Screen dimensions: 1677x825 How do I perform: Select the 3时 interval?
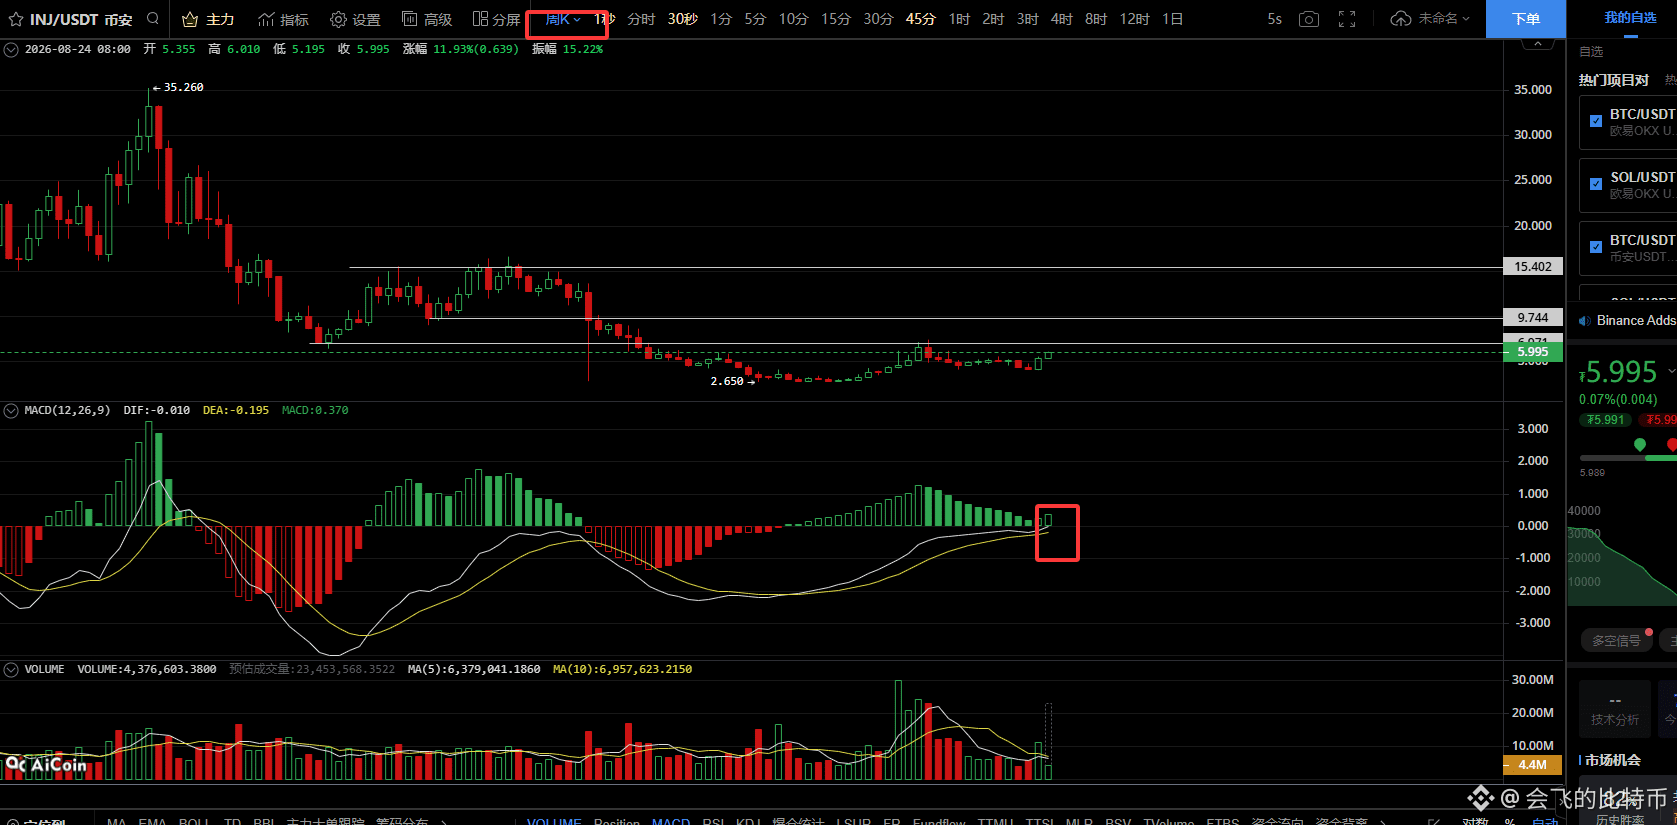[1027, 19]
